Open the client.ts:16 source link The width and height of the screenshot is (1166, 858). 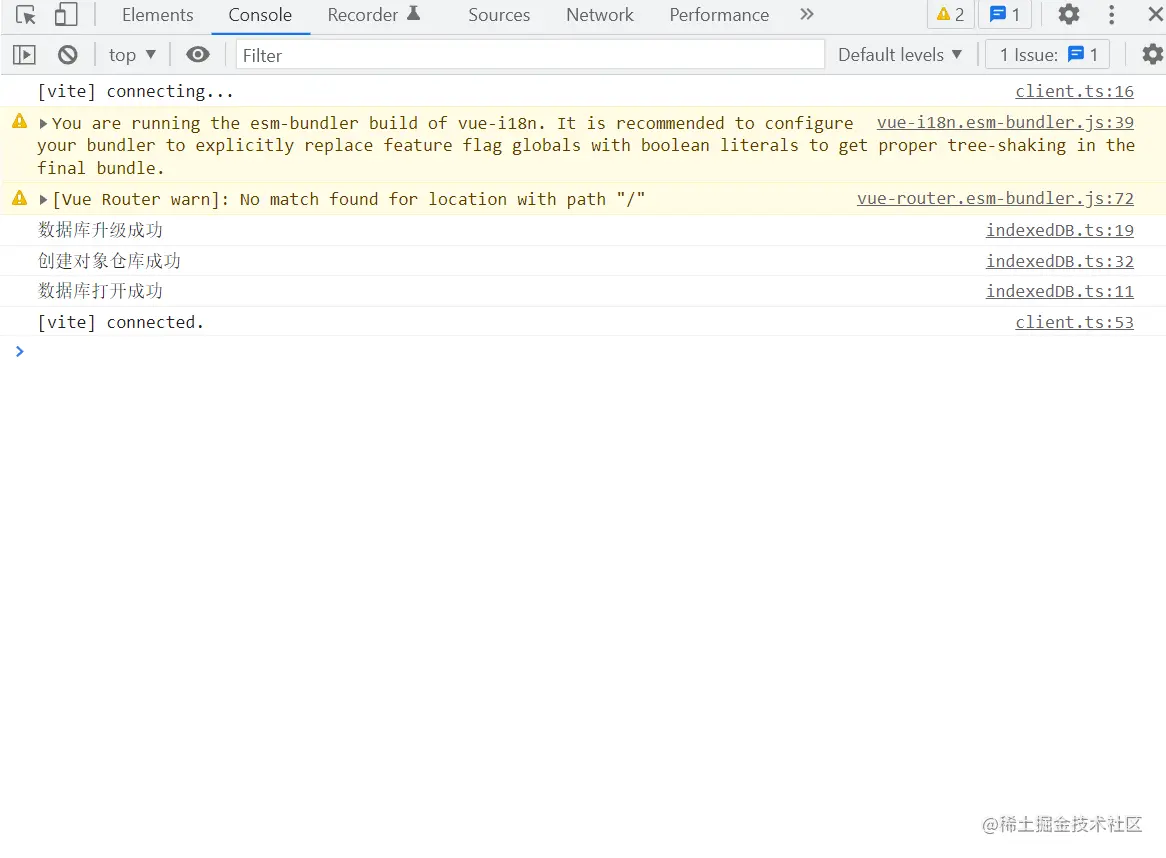click(1075, 91)
